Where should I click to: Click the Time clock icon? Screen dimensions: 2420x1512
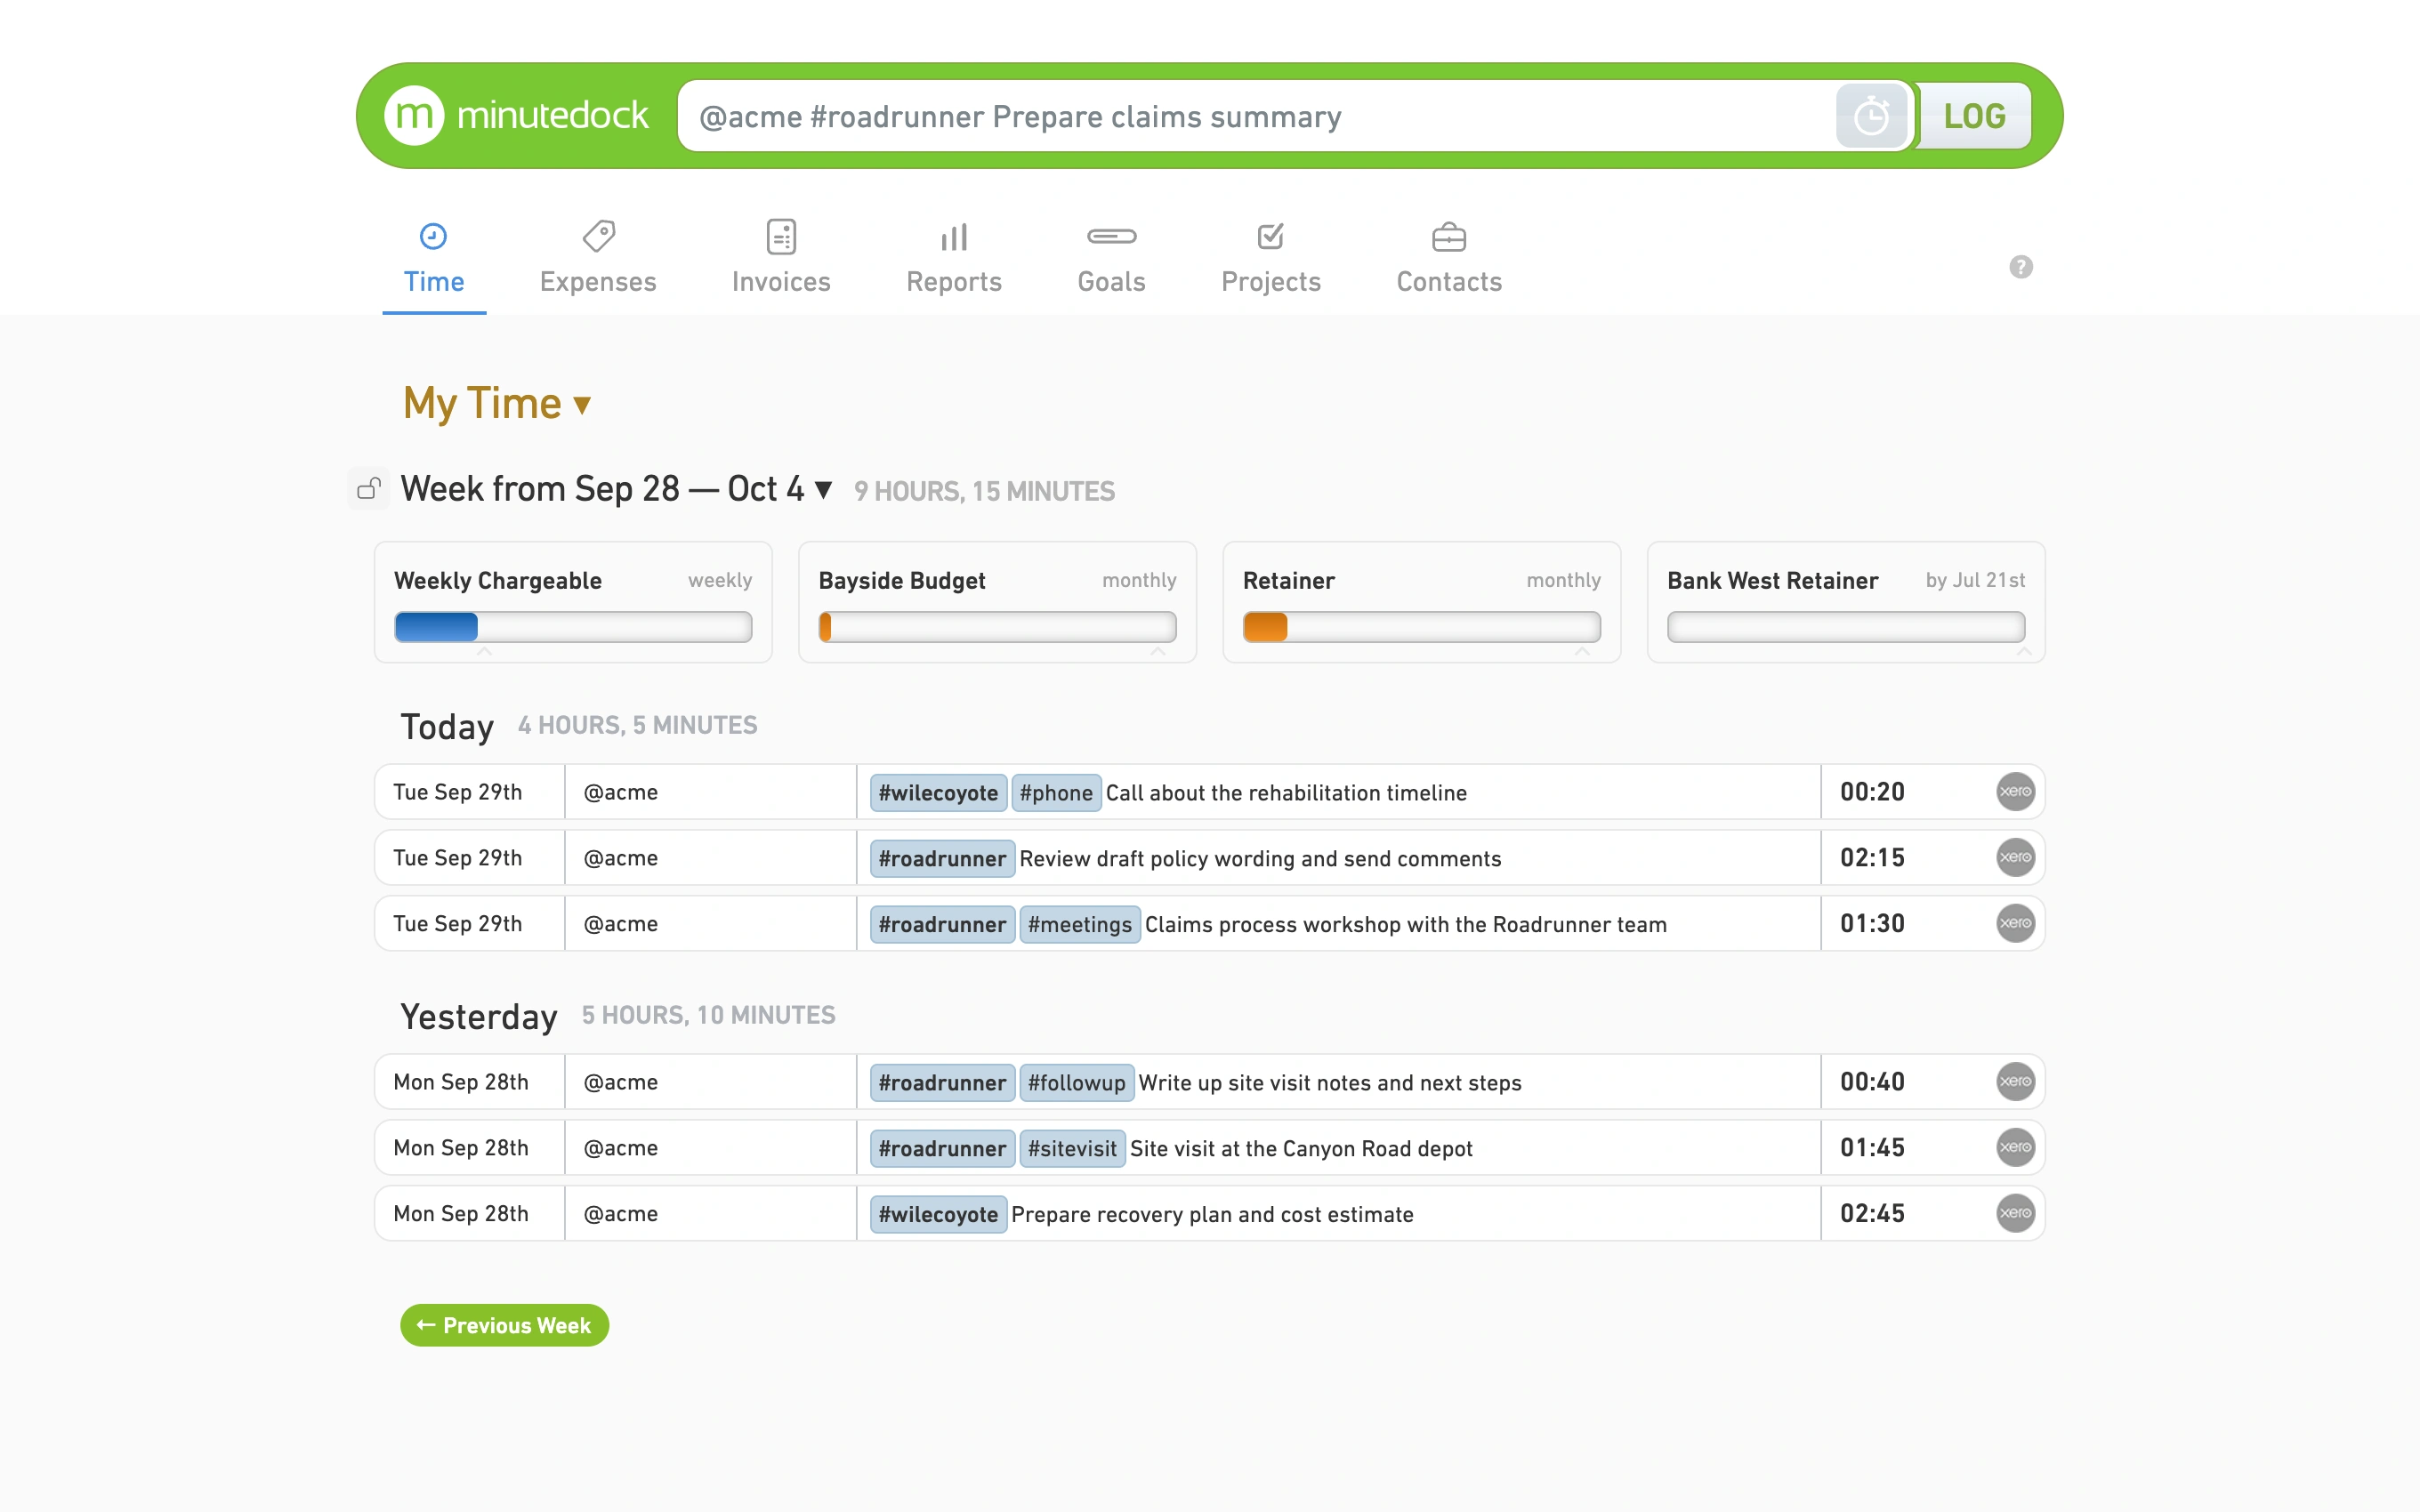pos(433,237)
